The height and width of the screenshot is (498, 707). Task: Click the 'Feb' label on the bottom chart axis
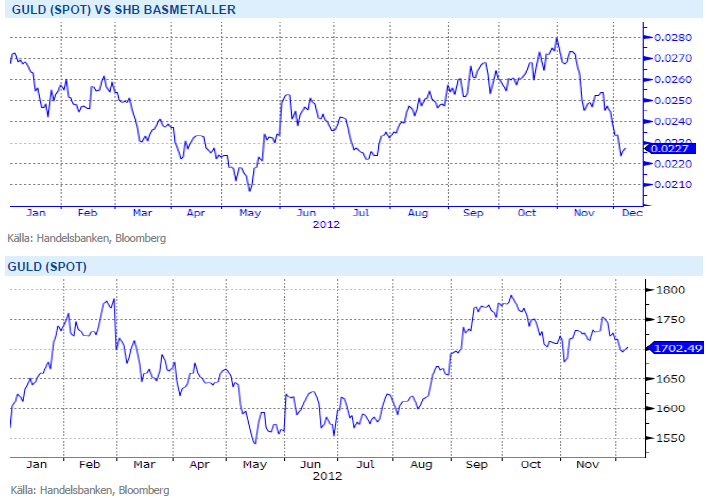87,464
